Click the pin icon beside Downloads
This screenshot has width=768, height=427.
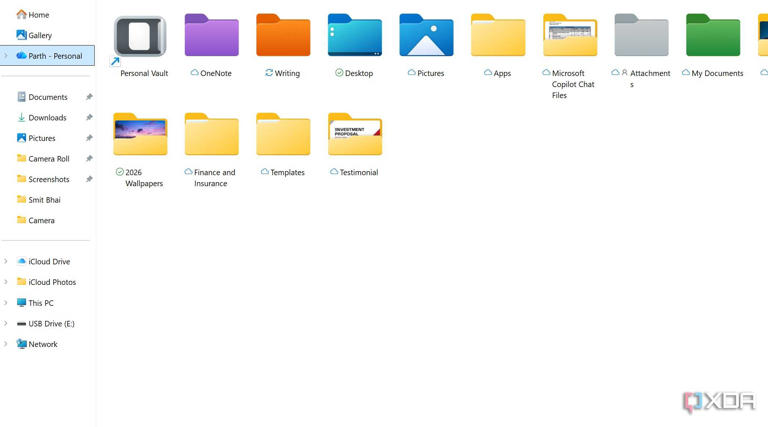89,118
